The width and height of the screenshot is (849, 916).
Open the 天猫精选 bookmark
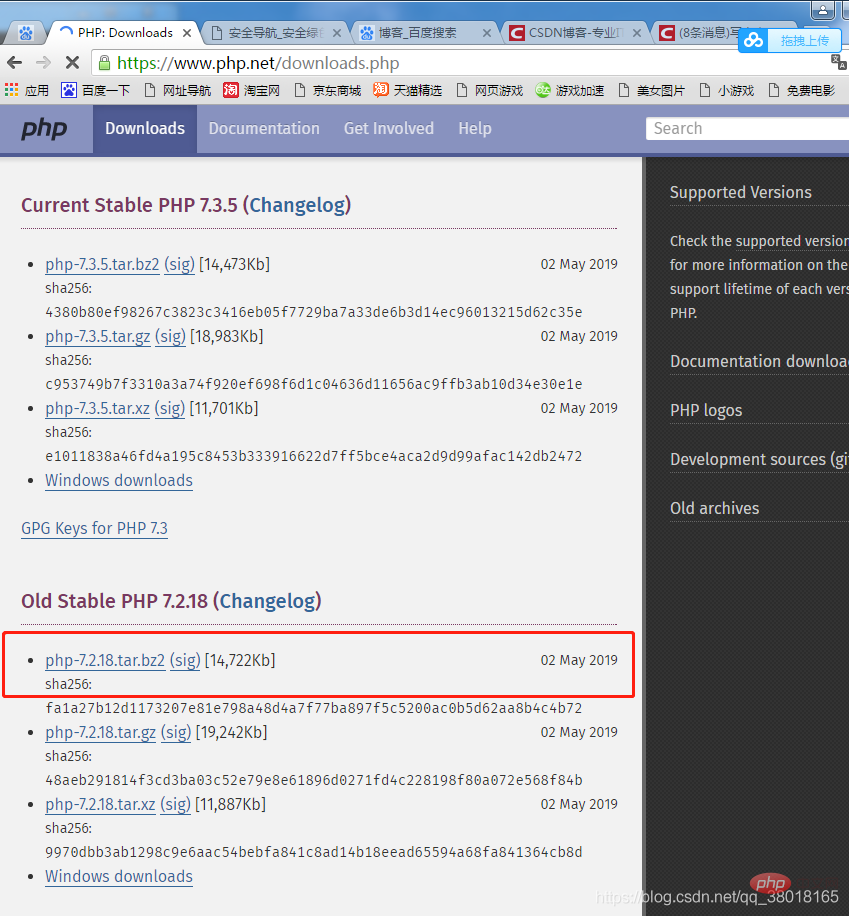(407, 90)
